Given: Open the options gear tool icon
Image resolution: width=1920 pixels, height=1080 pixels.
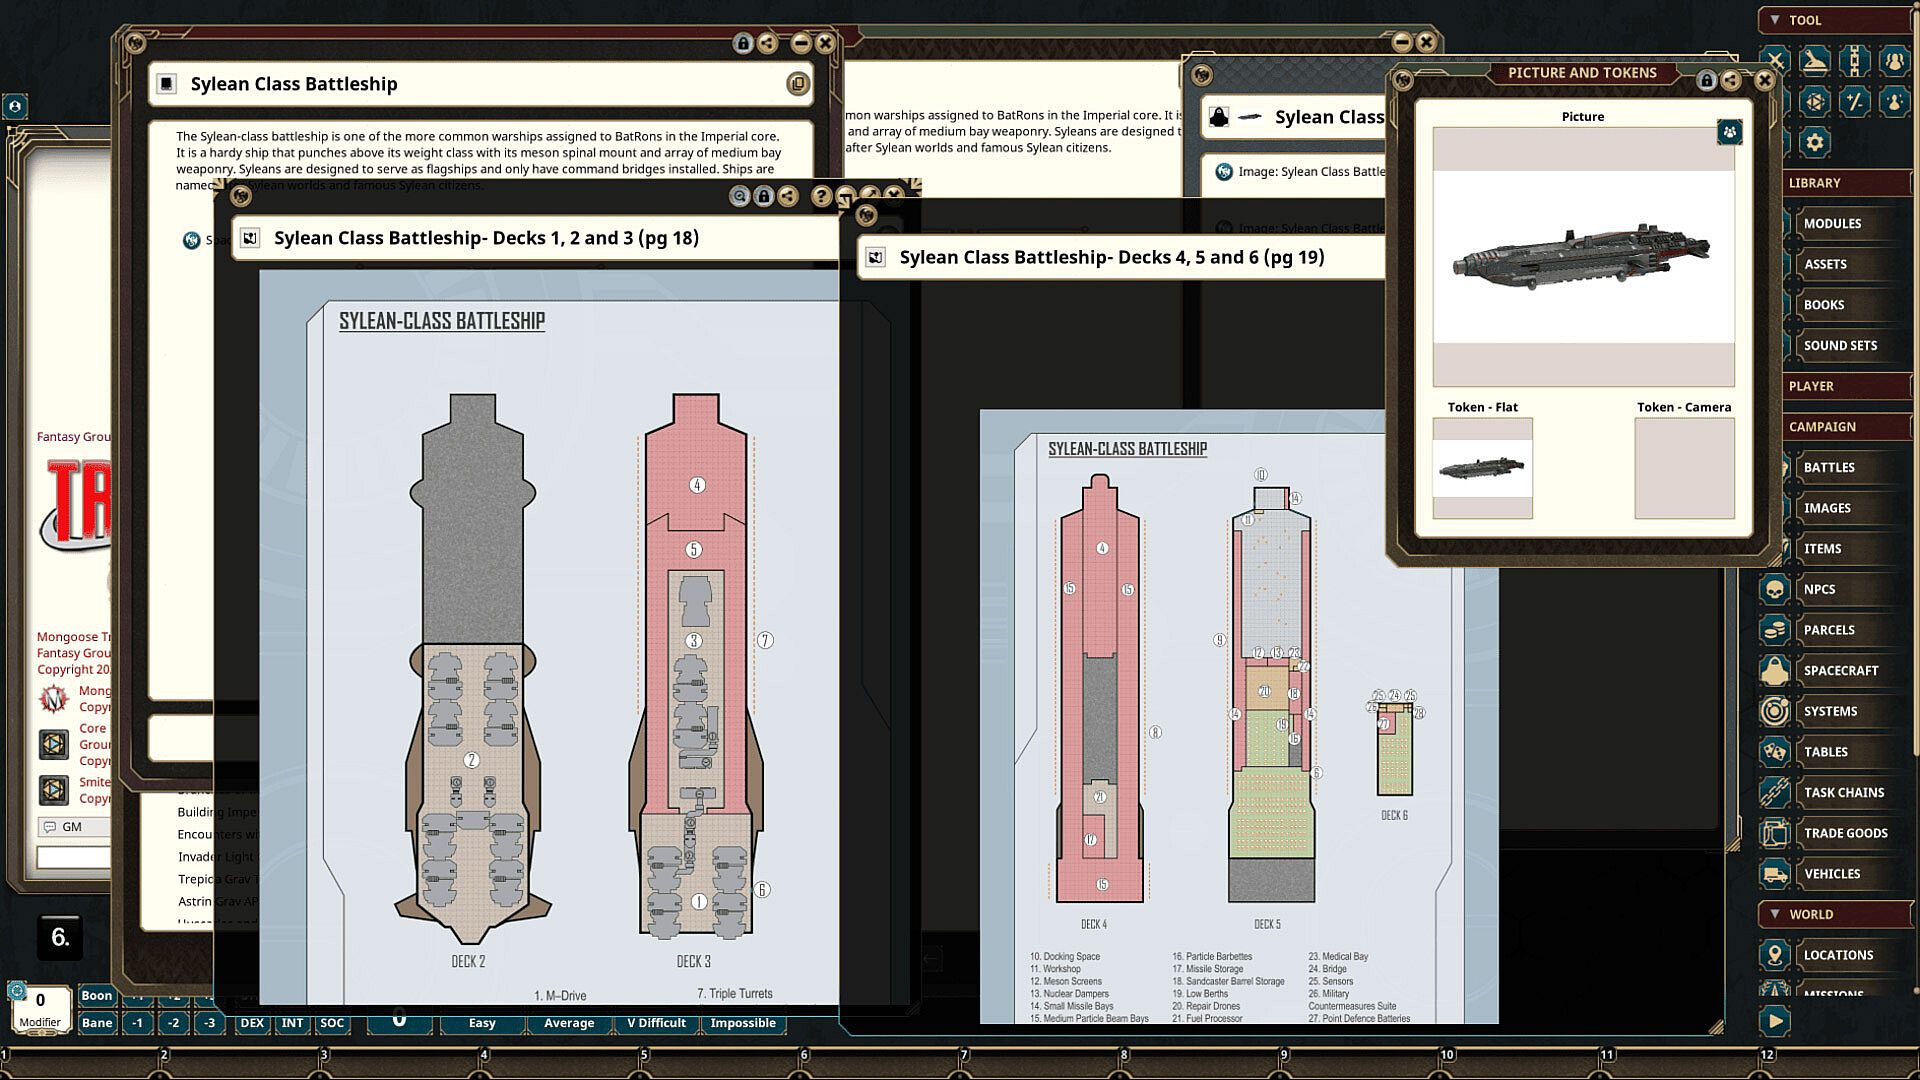Looking at the screenshot, I should click(x=1815, y=142).
